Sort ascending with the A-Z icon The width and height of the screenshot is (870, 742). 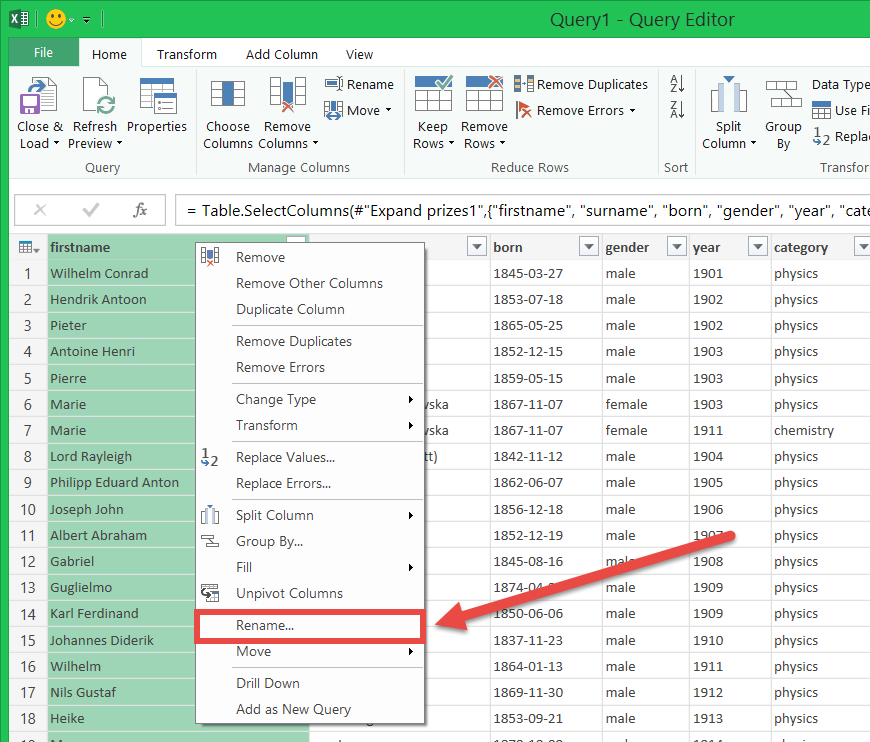[677, 85]
